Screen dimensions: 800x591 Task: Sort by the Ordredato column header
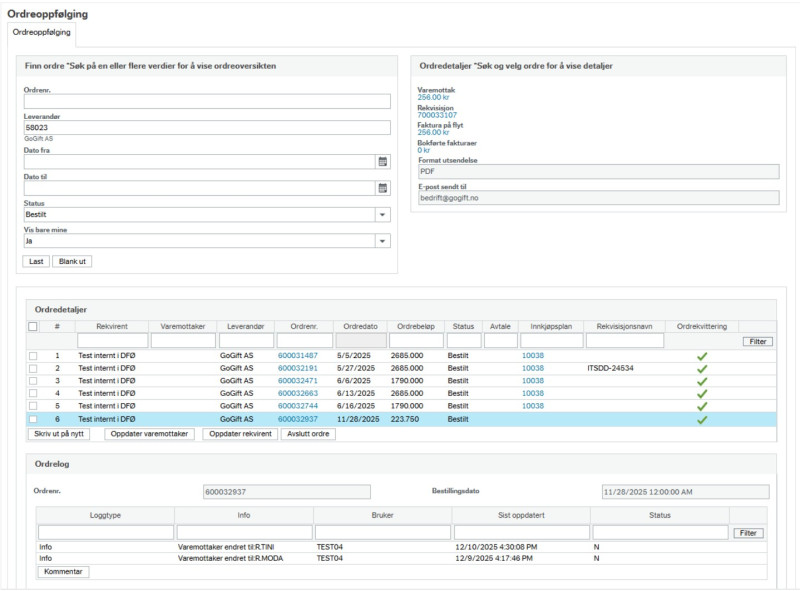pyautogui.click(x=360, y=327)
